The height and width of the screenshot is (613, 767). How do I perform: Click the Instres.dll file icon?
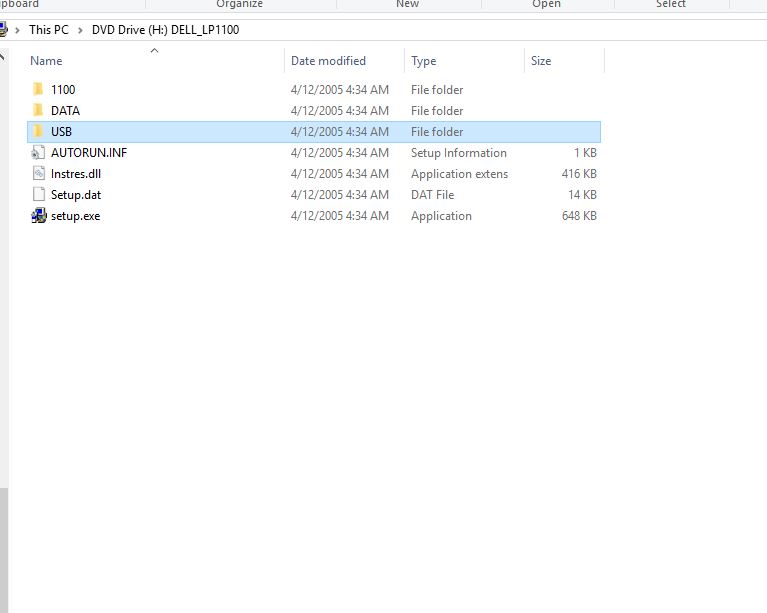pyautogui.click(x=38, y=174)
